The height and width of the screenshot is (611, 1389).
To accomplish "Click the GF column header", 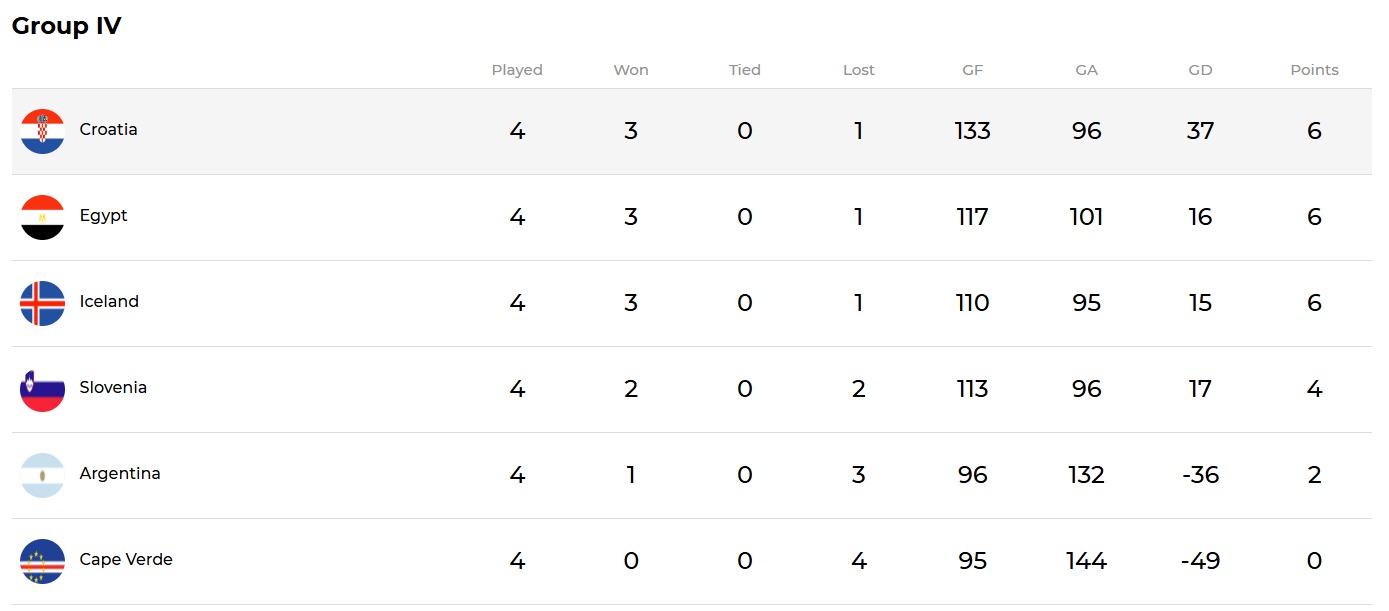I will (972, 70).
